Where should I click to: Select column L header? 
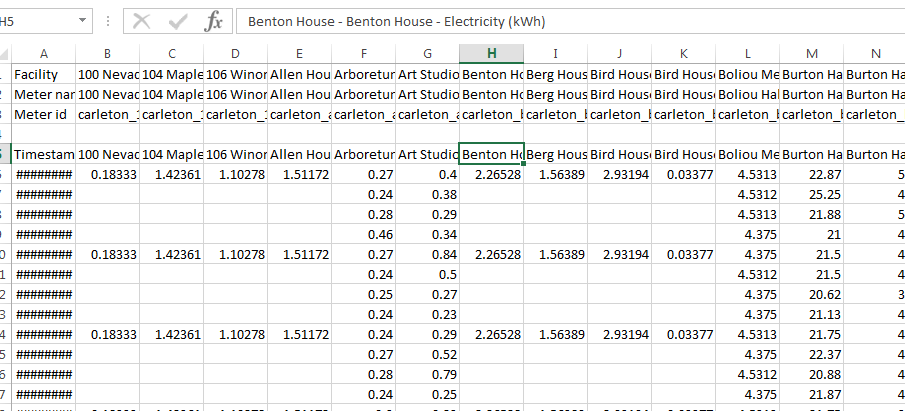tap(747, 53)
